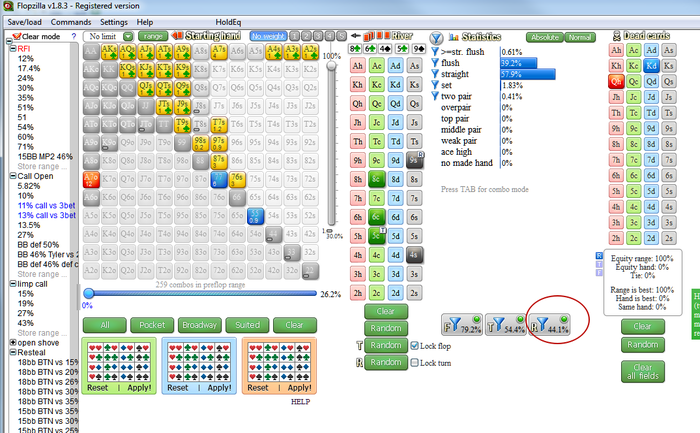
Task: Open the No limit game type dropdown
Action: pos(128,37)
